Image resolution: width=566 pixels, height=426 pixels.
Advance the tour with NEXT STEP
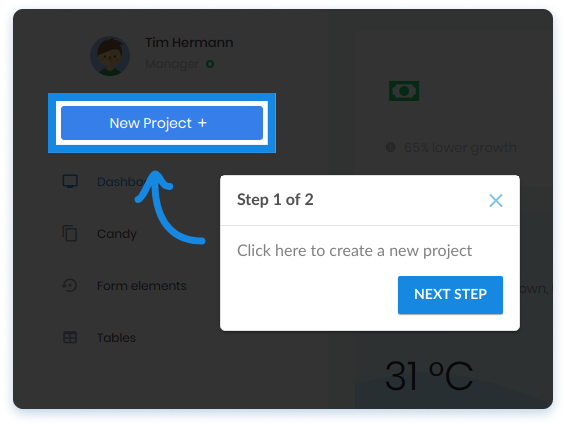click(x=450, y=295)
